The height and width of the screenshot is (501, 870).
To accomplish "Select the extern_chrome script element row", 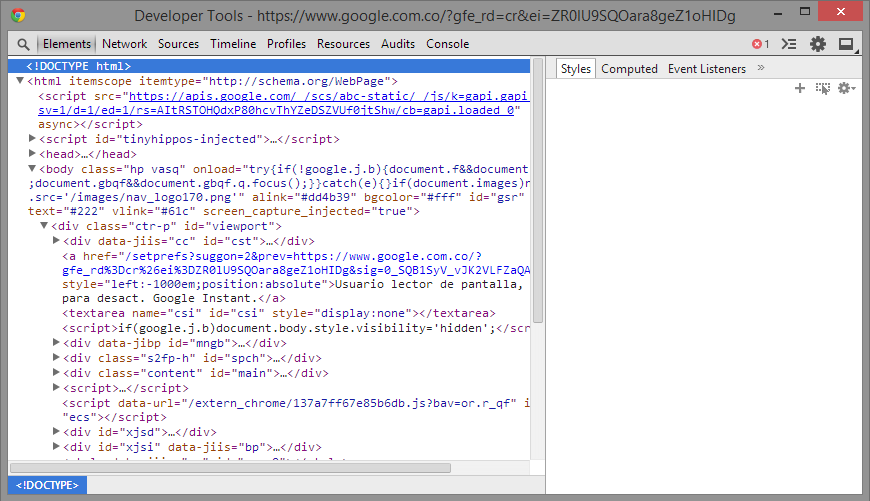I will 296,410.
